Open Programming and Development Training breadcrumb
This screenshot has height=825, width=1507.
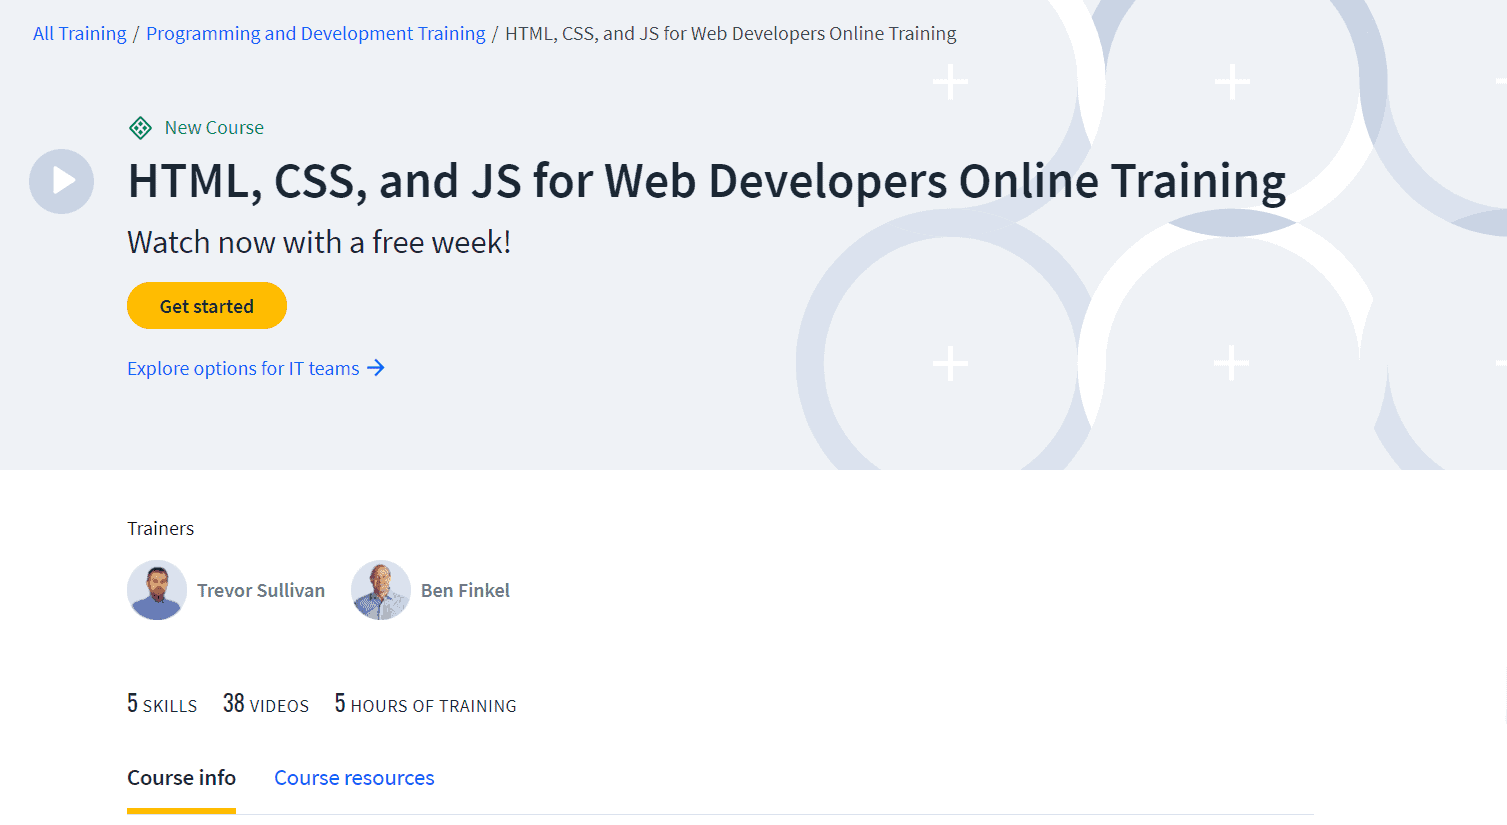[x=315, y=32]
